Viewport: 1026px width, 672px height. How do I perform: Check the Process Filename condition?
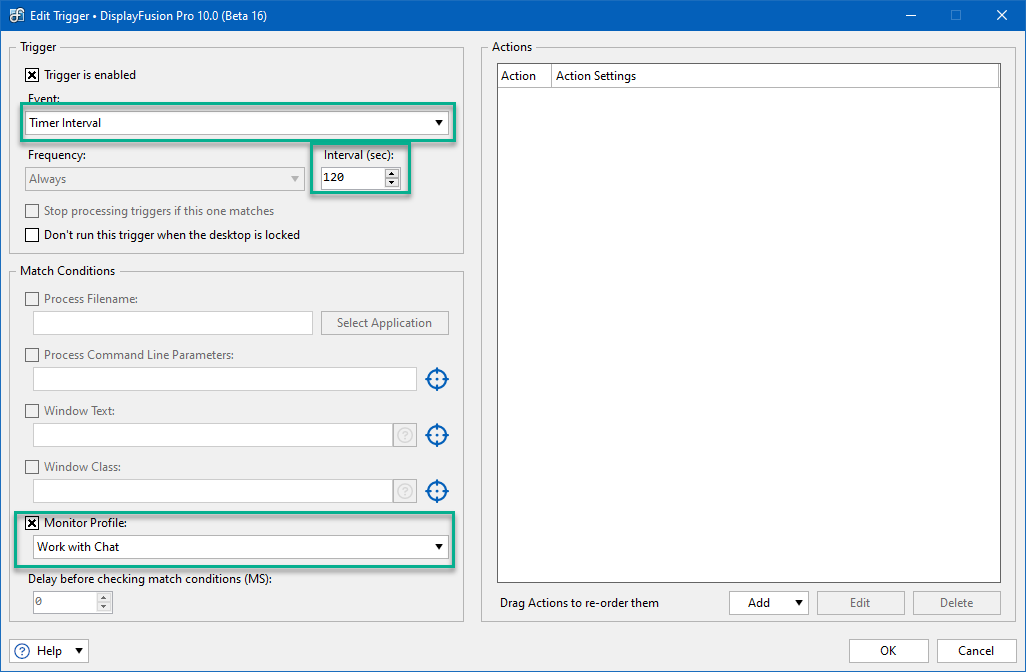[31, 299]
